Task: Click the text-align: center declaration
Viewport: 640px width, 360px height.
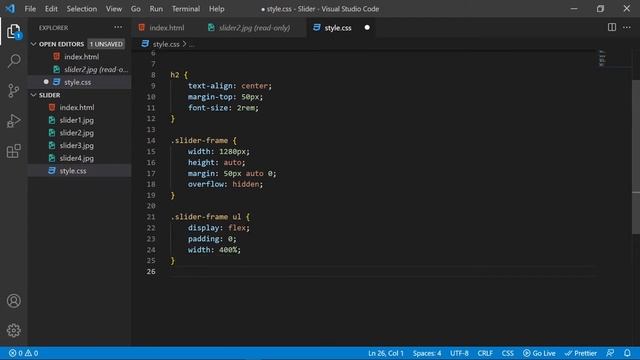Action: click(x=230, y=86)
